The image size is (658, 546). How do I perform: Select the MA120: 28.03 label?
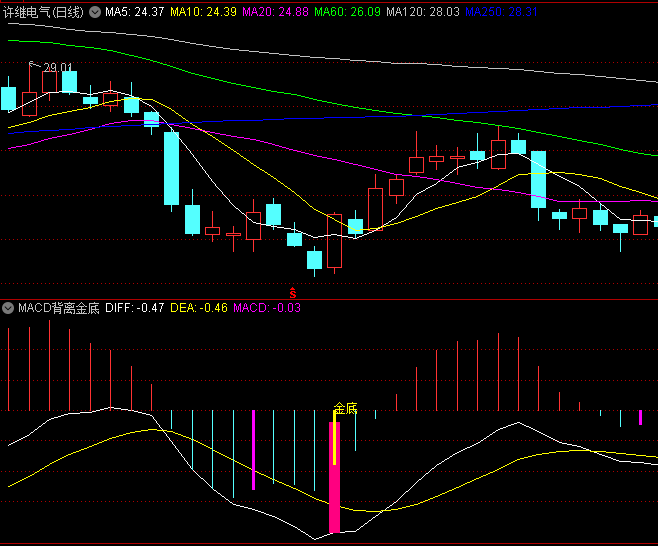coord(423,12)
